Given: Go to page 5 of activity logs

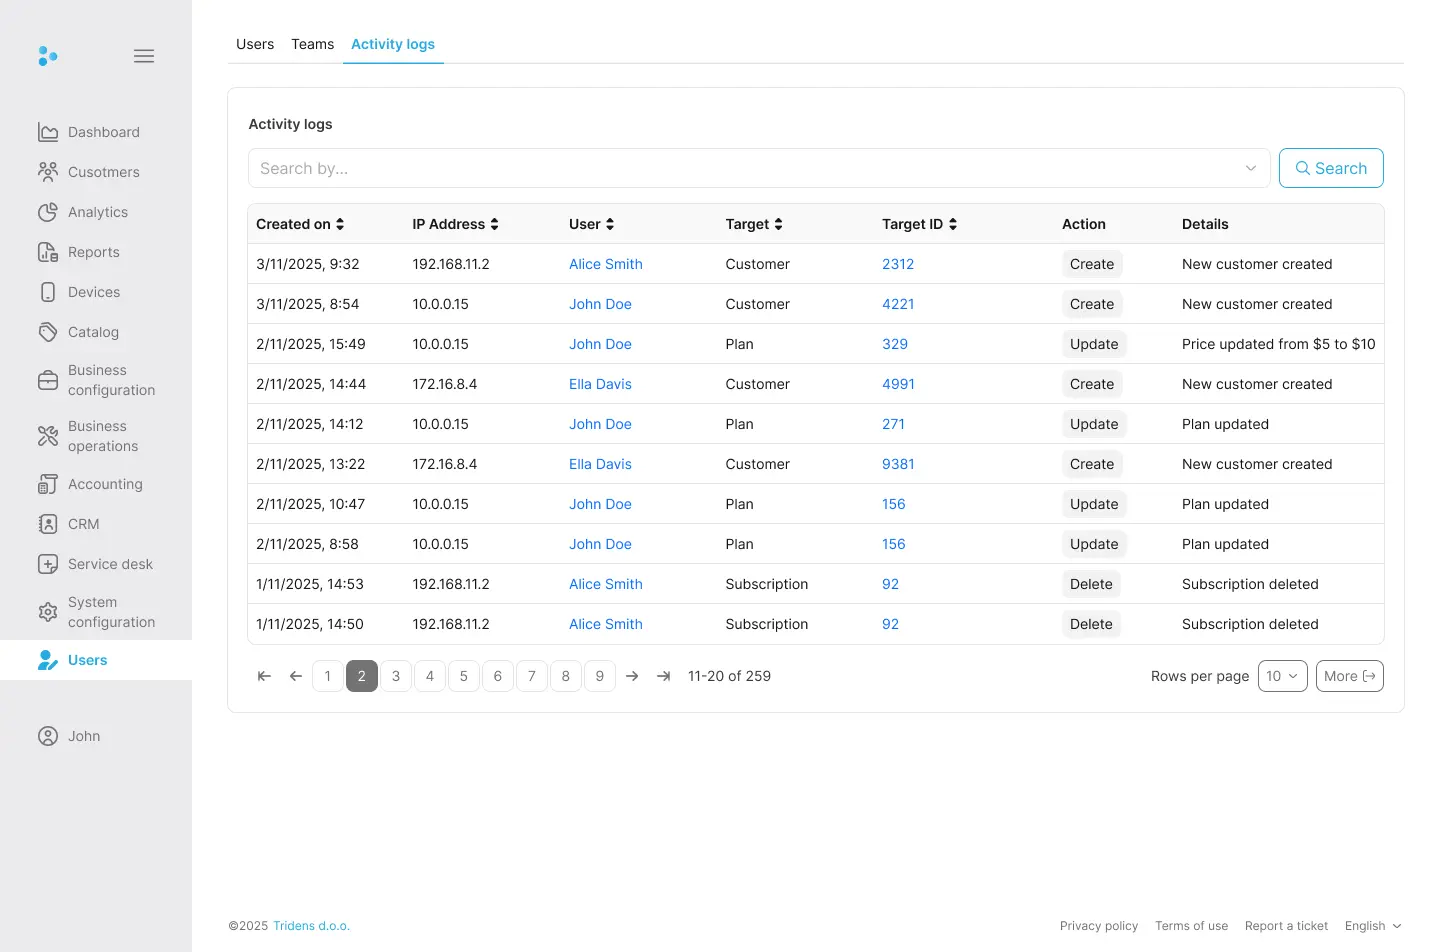Looking at the screenshot, I should [463, 676].
